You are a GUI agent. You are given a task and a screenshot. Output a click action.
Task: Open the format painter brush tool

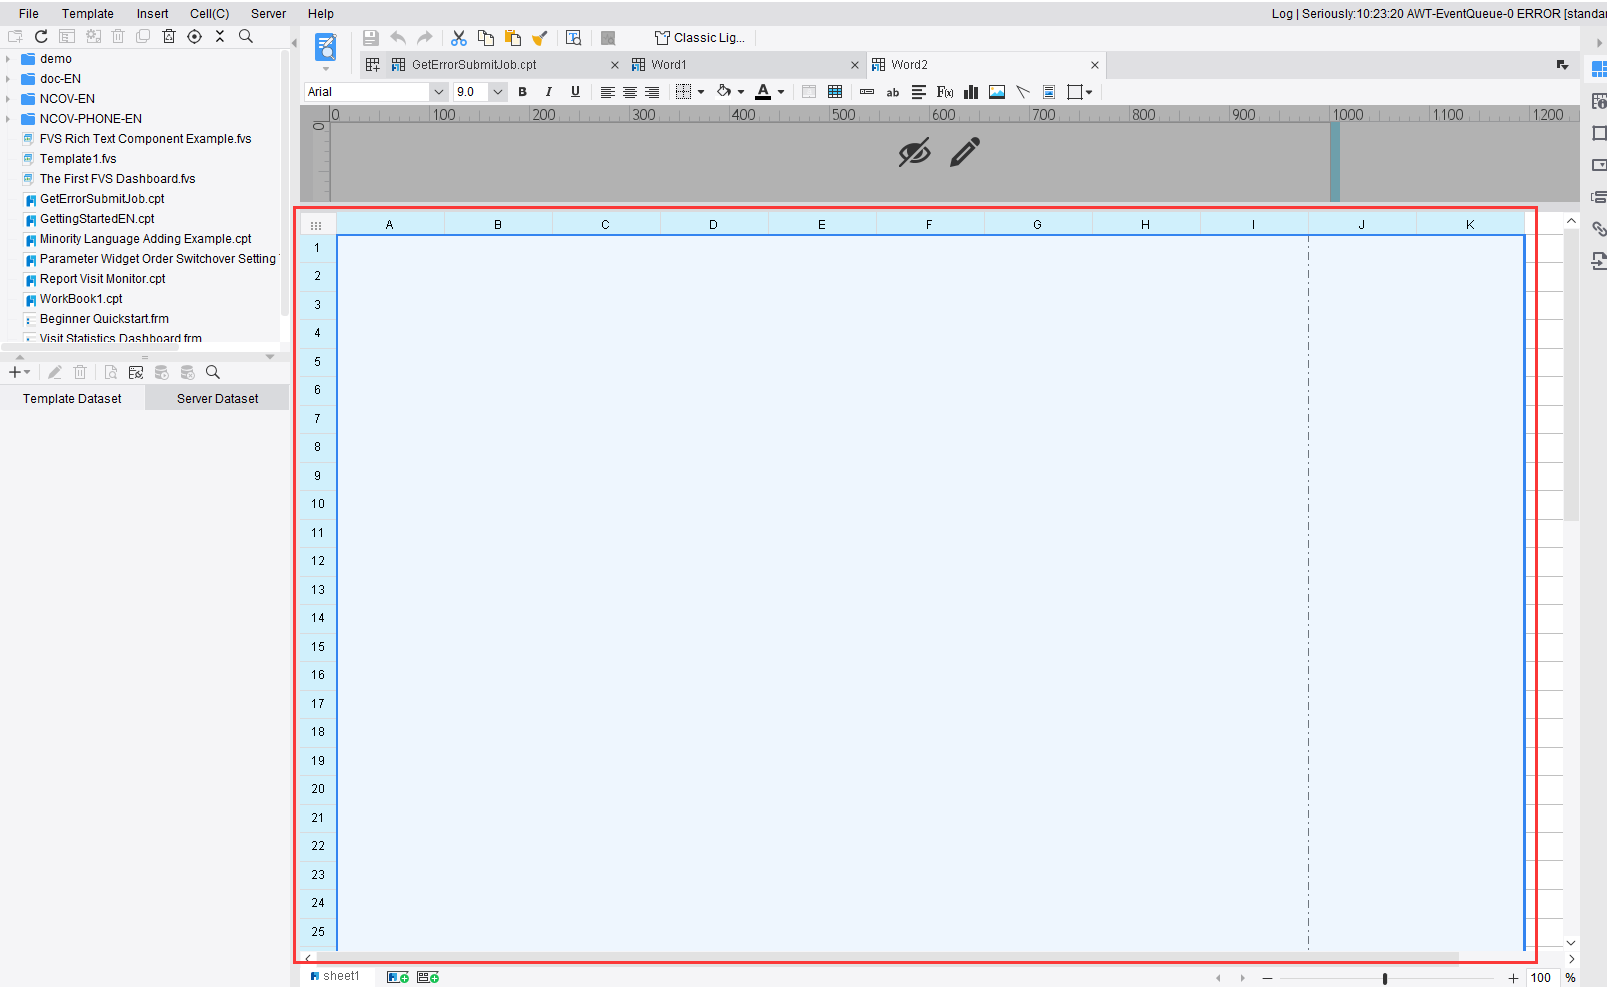pos(540,37)
